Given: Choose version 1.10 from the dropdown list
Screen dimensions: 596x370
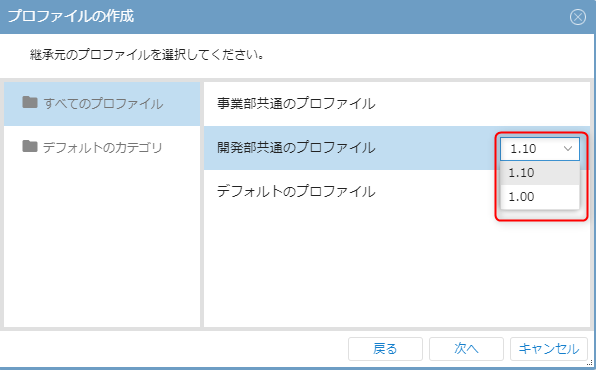Looking at the screenshot, I should (540, 173).
